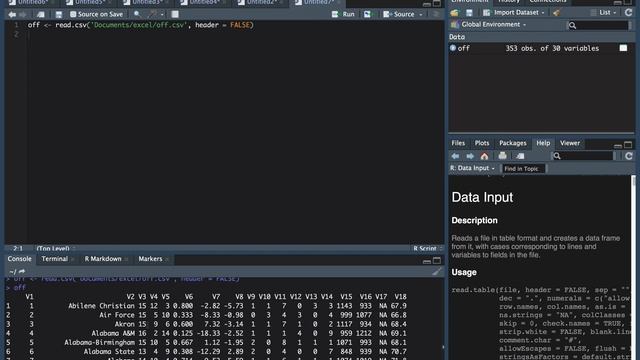Open Global Environment dropdown

click(489, 24)
